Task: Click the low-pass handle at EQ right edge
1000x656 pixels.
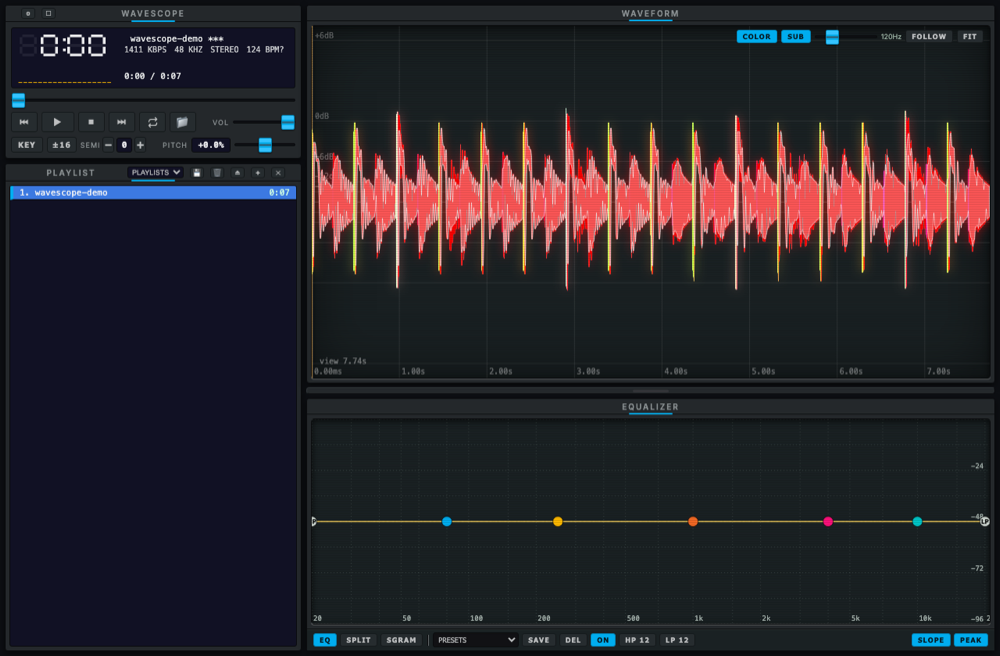Action: point(985,521)
